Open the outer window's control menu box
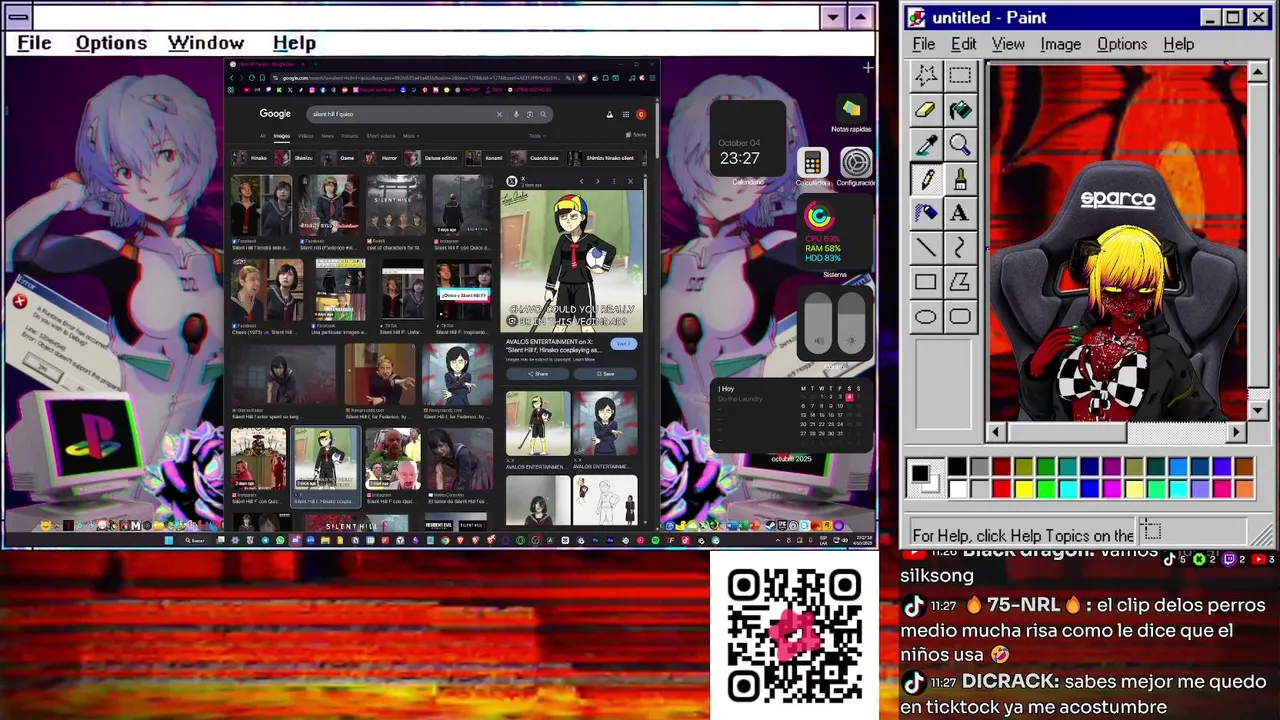The image size is (1280, 720). 19,17
